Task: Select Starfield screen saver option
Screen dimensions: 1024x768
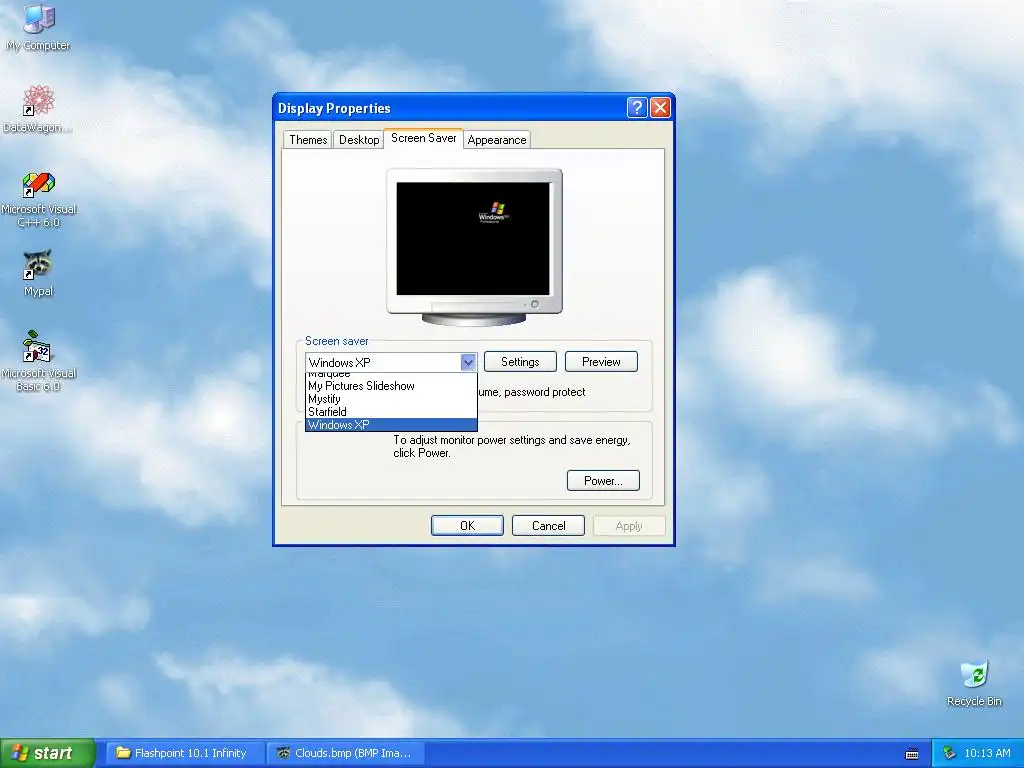Action: 391,412
